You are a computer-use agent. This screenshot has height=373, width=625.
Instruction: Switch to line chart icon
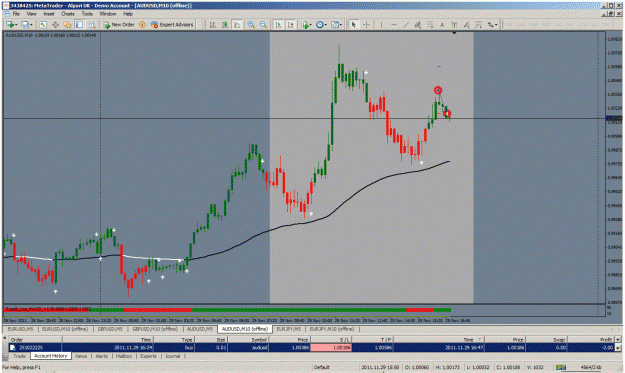point(237,25)
